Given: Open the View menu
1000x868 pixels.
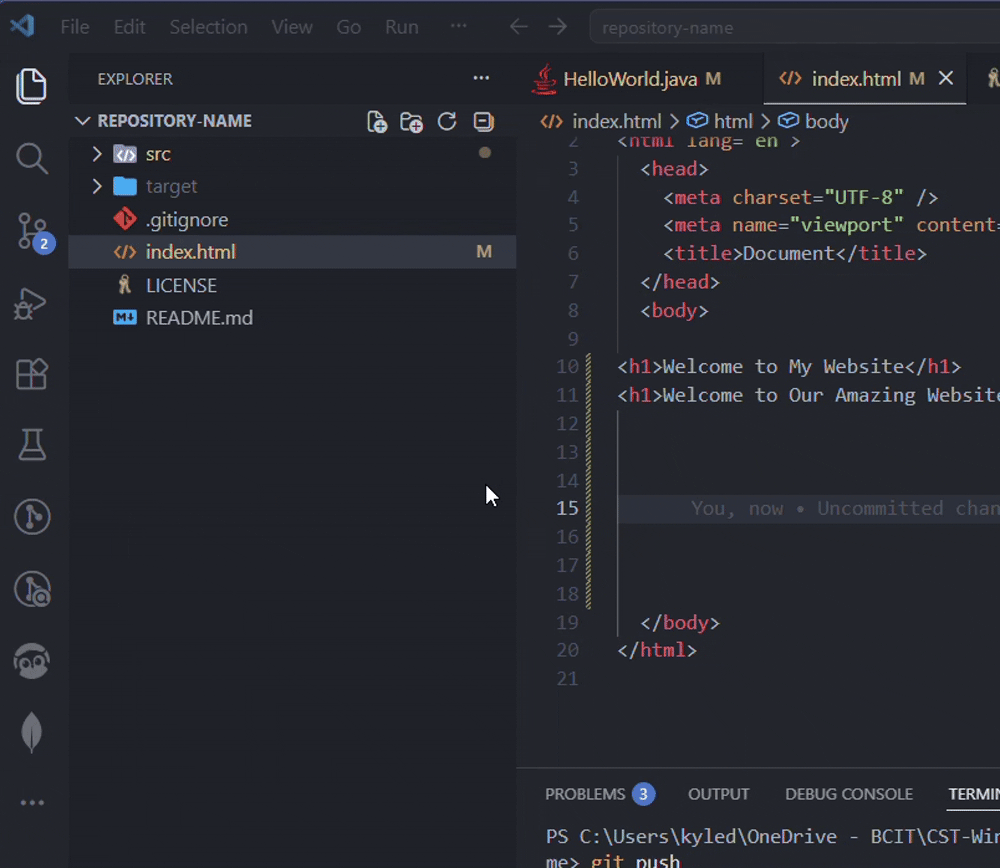Looking at the screenshot, I should pos(291,27).
